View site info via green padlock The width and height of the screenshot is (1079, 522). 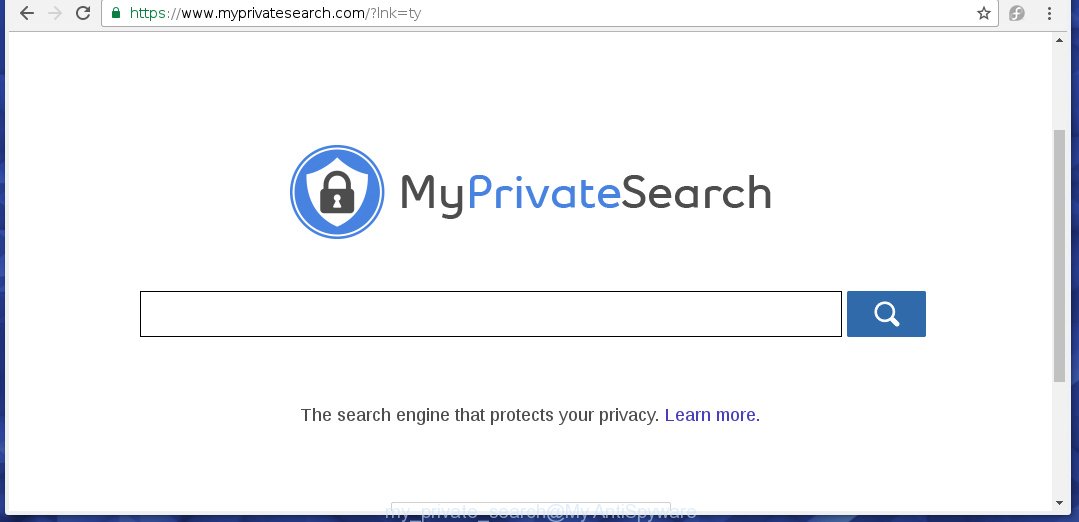point(116,13)
